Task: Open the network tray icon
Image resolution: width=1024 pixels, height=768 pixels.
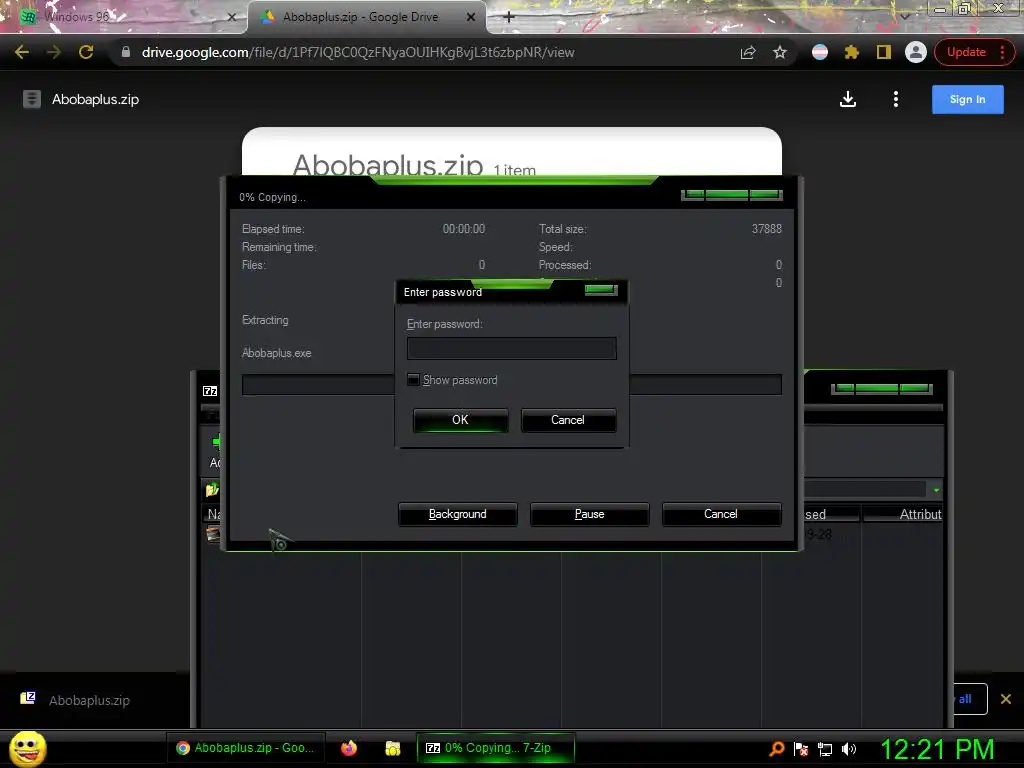Action: coord(825,749)
